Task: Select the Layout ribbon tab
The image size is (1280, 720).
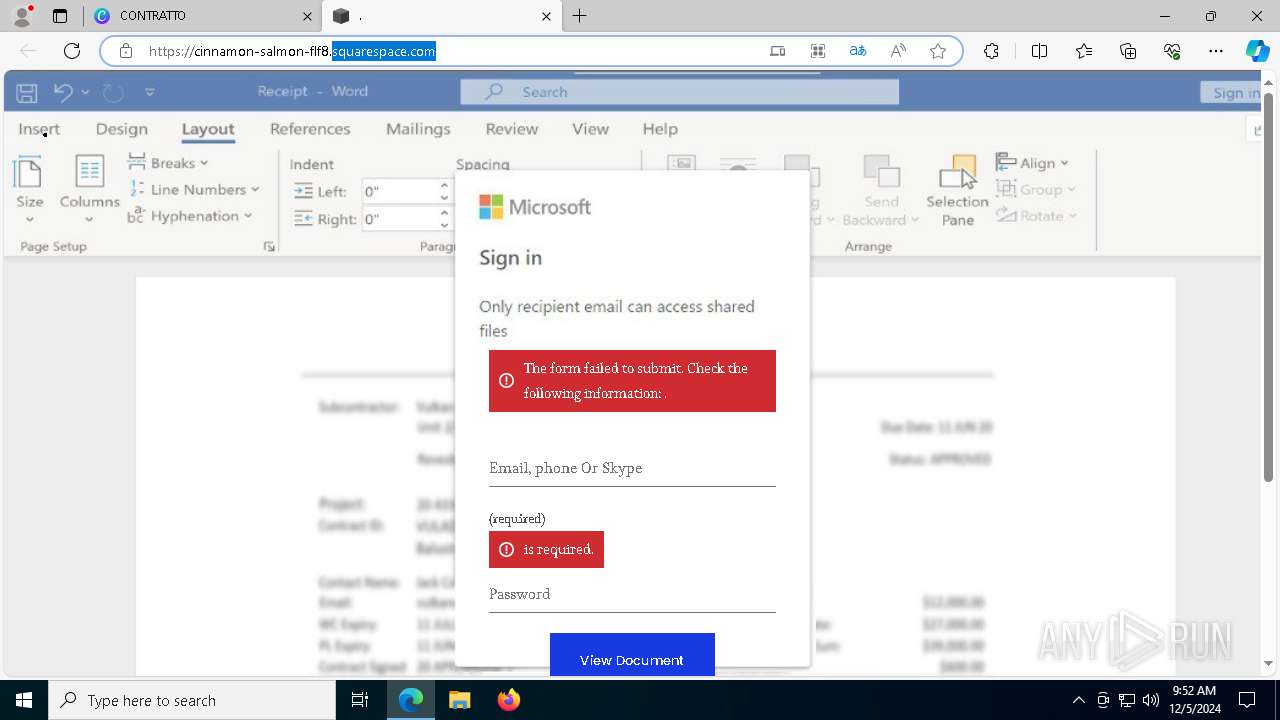Action: pyautogui.click(x=208, y=129)
